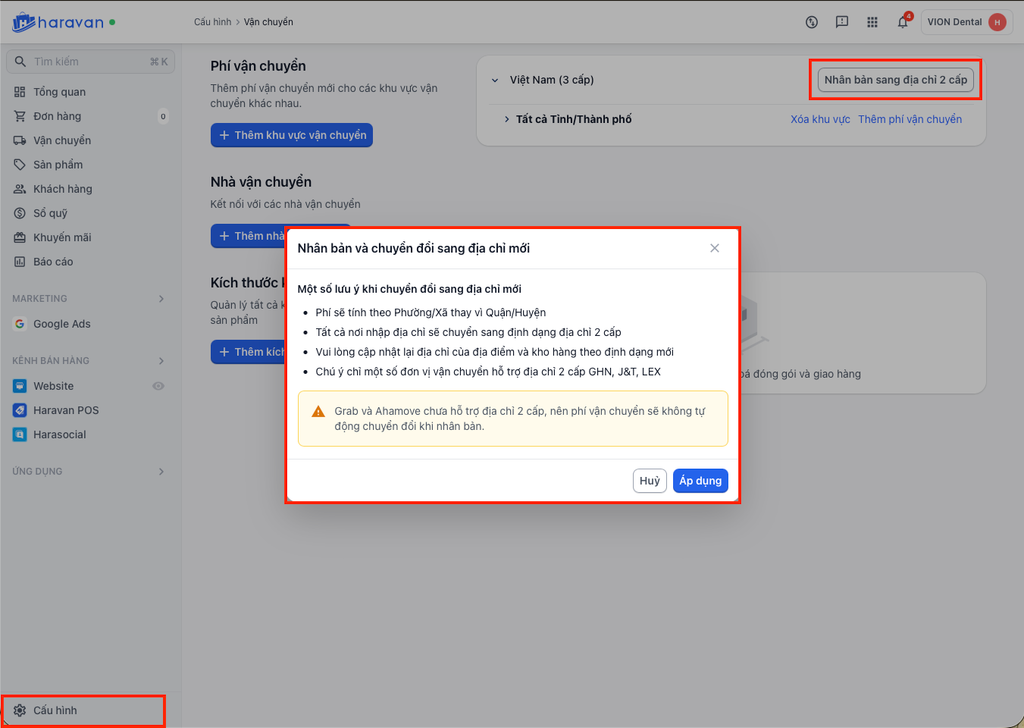Click the notification bell icon
1024x728 pixels.
902,22
